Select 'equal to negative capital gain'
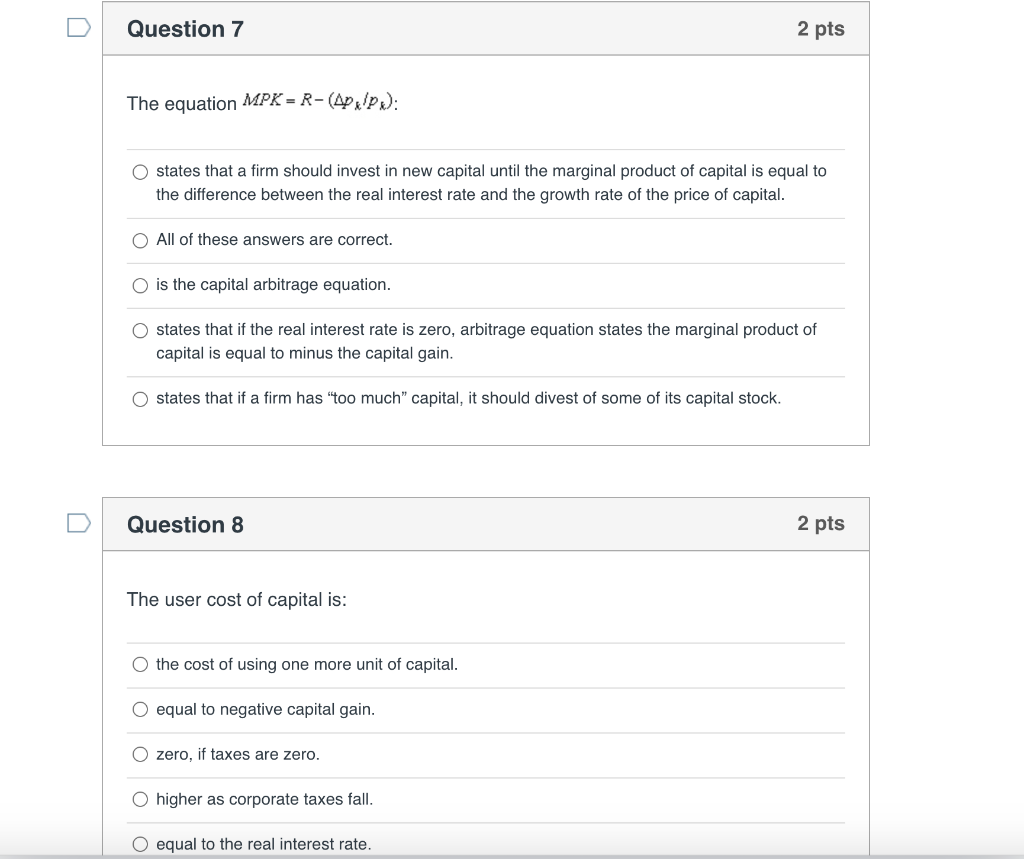The width and height of the screenshot is (1024, 859). click(x=140, y=709)
